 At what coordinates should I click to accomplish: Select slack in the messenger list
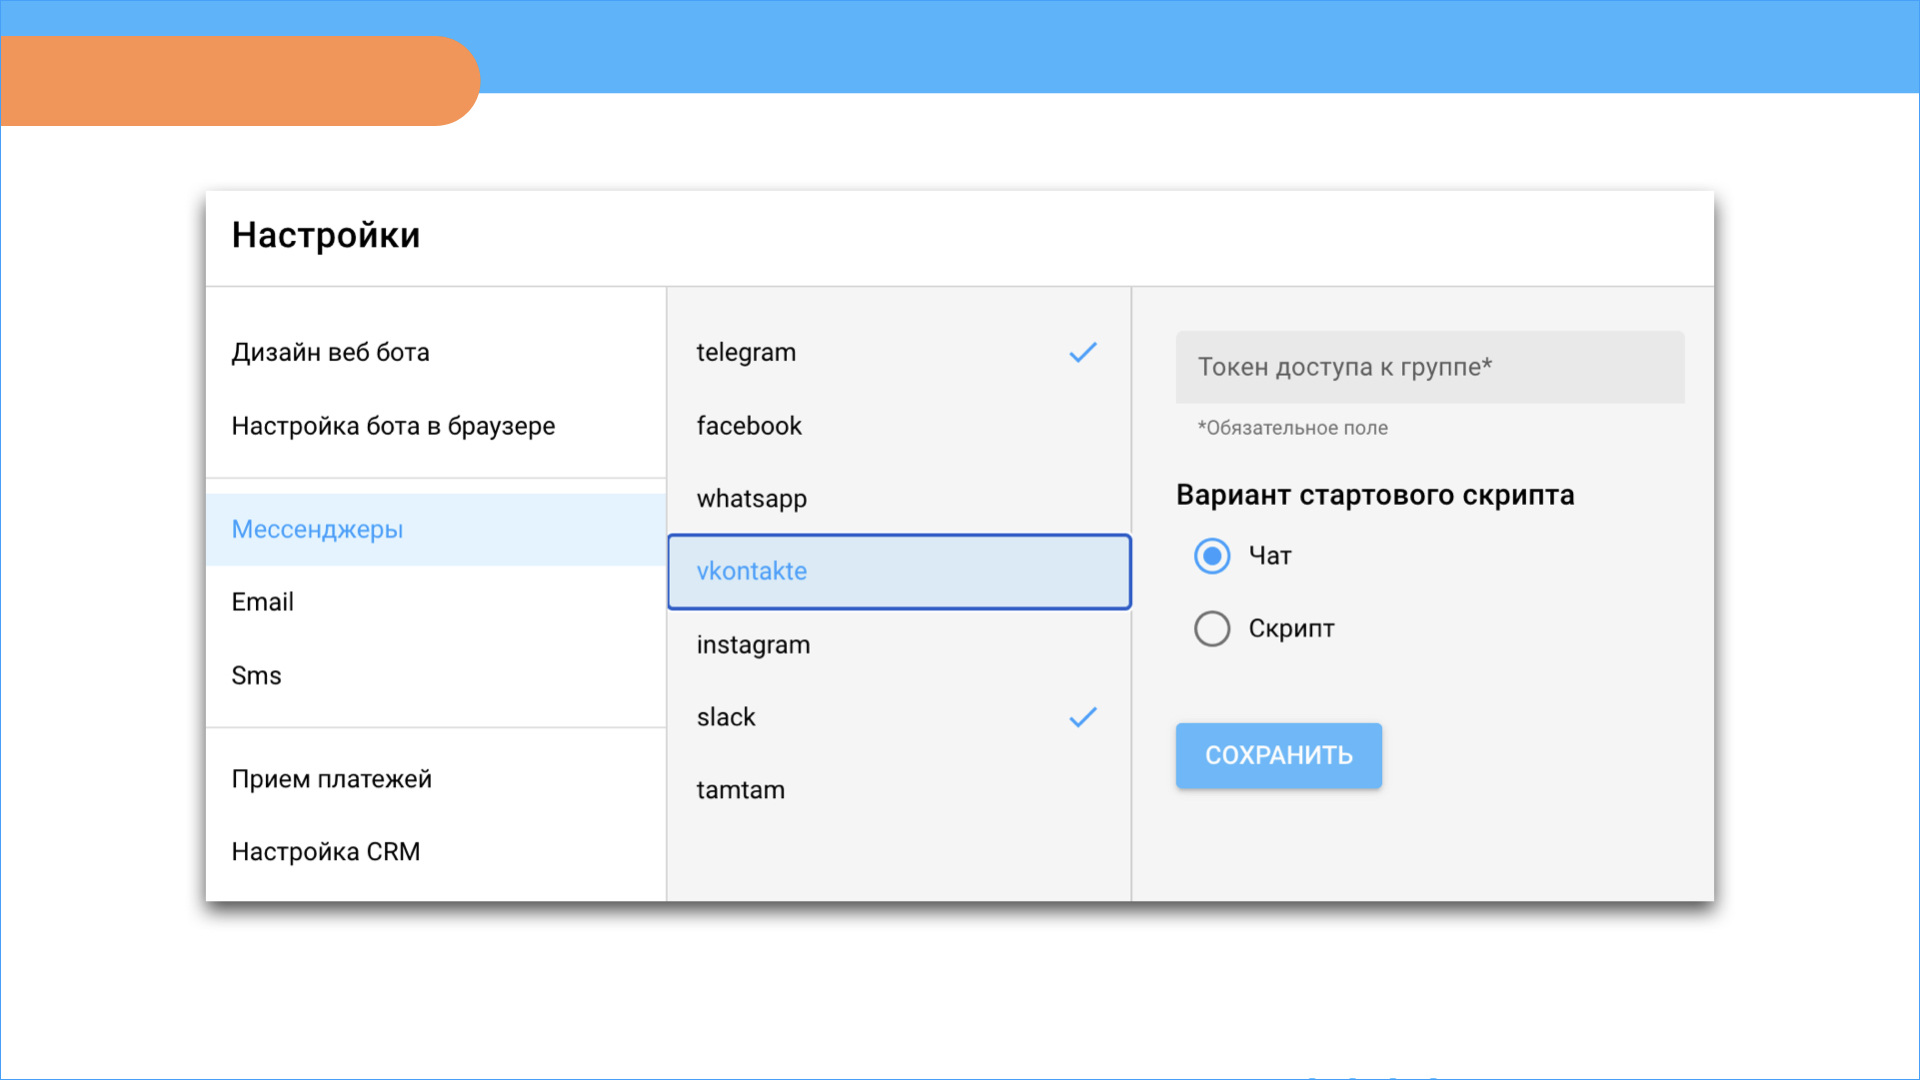727,718
